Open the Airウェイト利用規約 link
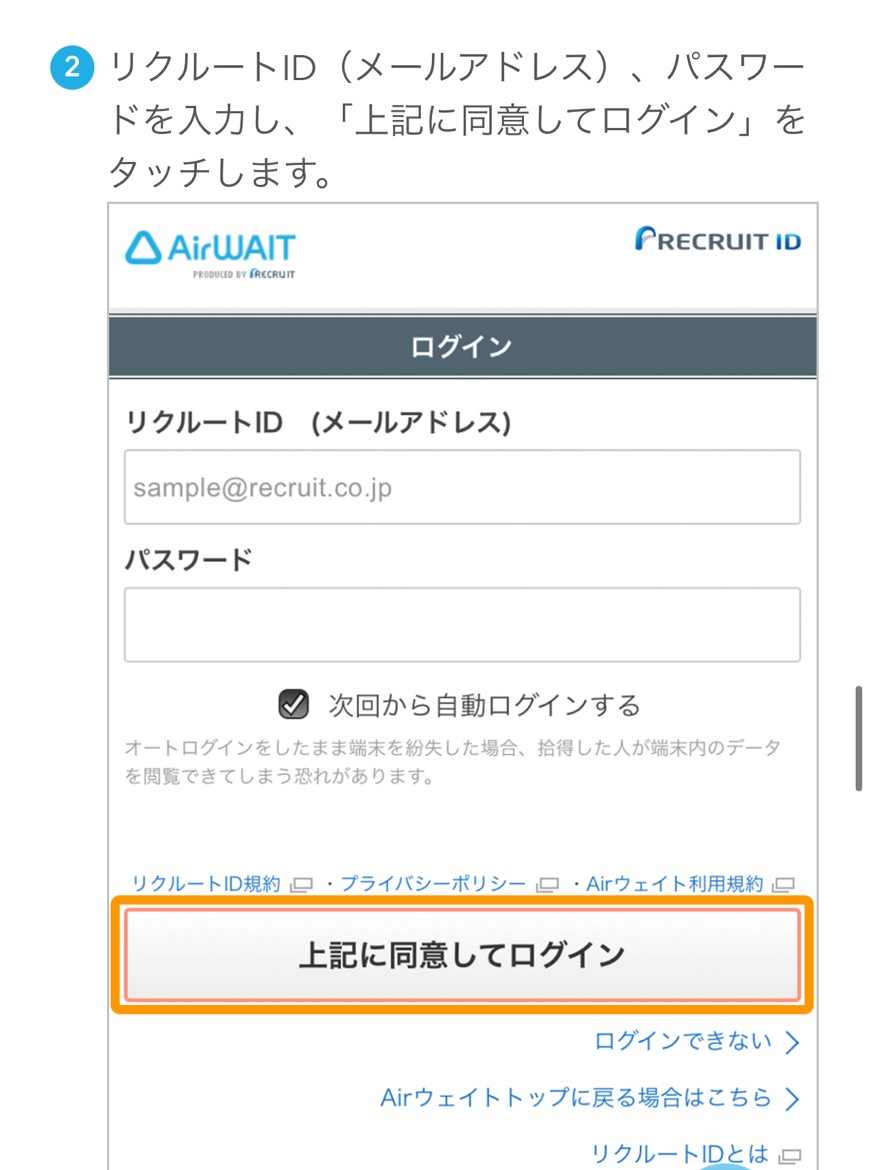The image size is (869, 1170). coord(674,884)
